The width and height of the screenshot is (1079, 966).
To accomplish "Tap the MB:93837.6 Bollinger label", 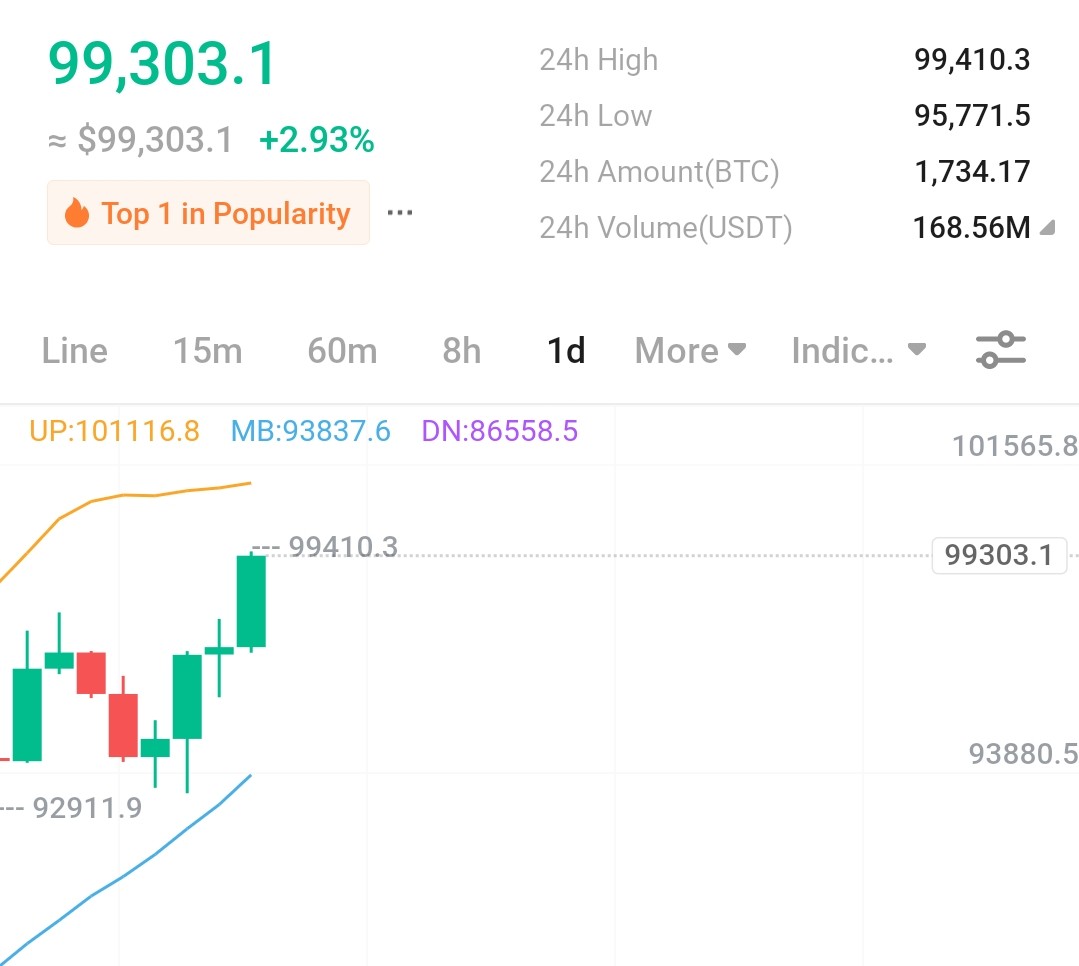I will click(x=310, y=431).
